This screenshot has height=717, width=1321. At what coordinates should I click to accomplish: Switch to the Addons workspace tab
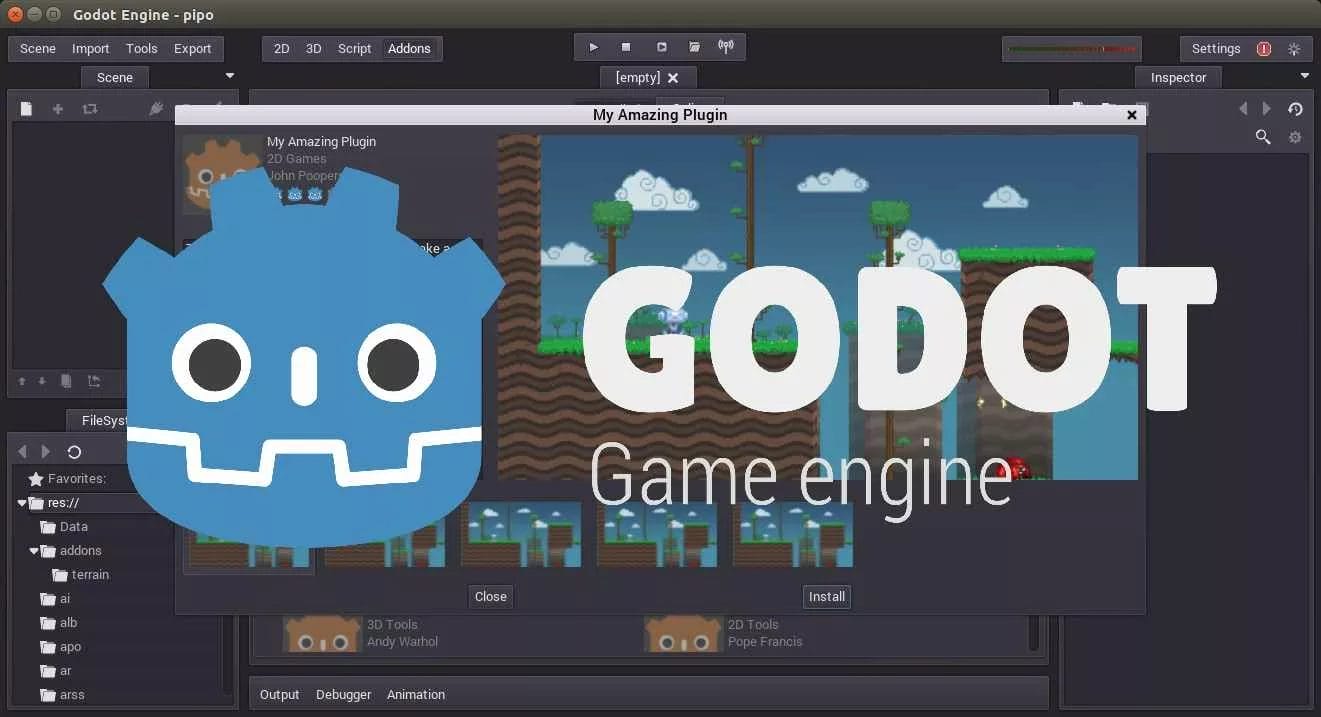[x=410, y=48]
